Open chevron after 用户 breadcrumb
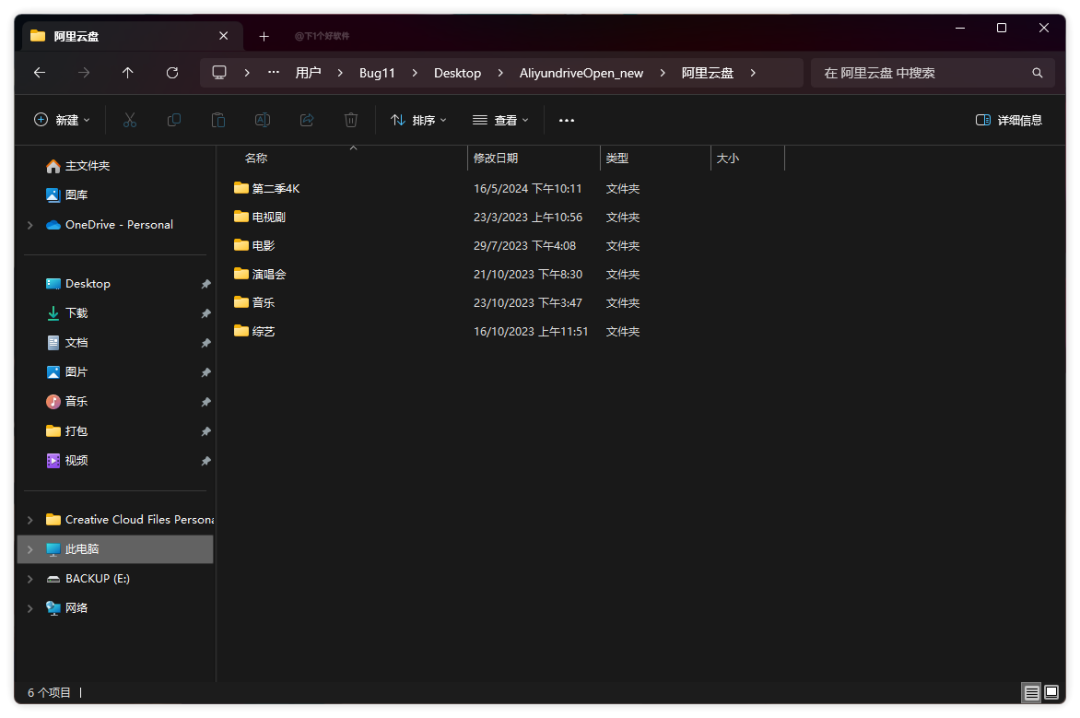Viewport: 1080px width, 718px height. [340, 72]
